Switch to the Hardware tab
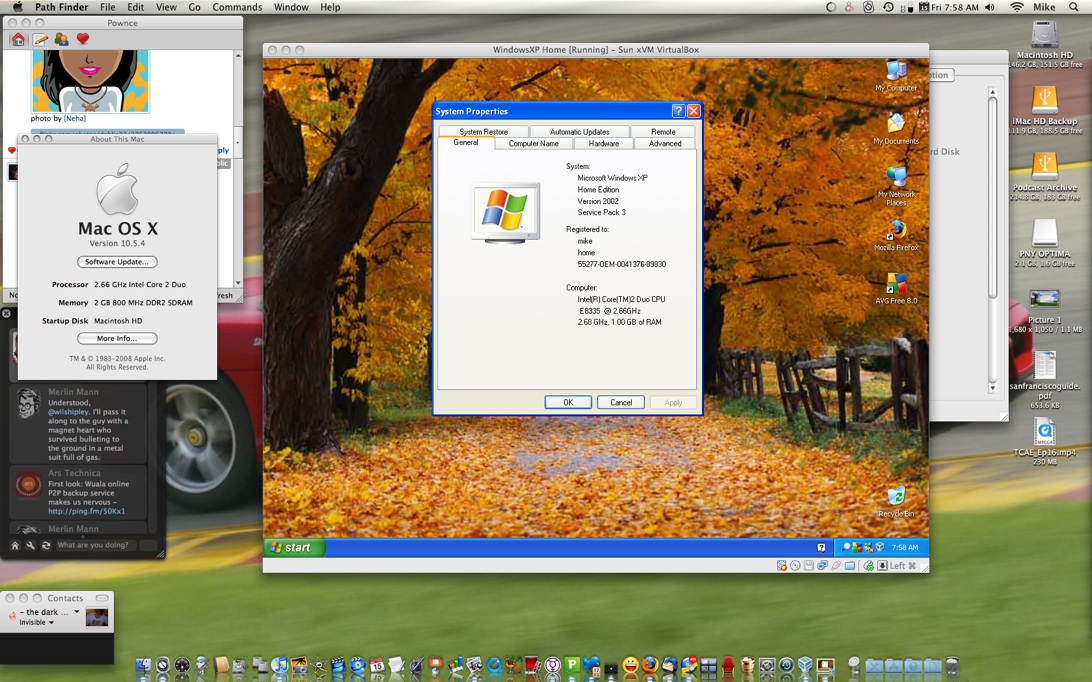Screen dimensions: 1092x682 click(603, 144)
